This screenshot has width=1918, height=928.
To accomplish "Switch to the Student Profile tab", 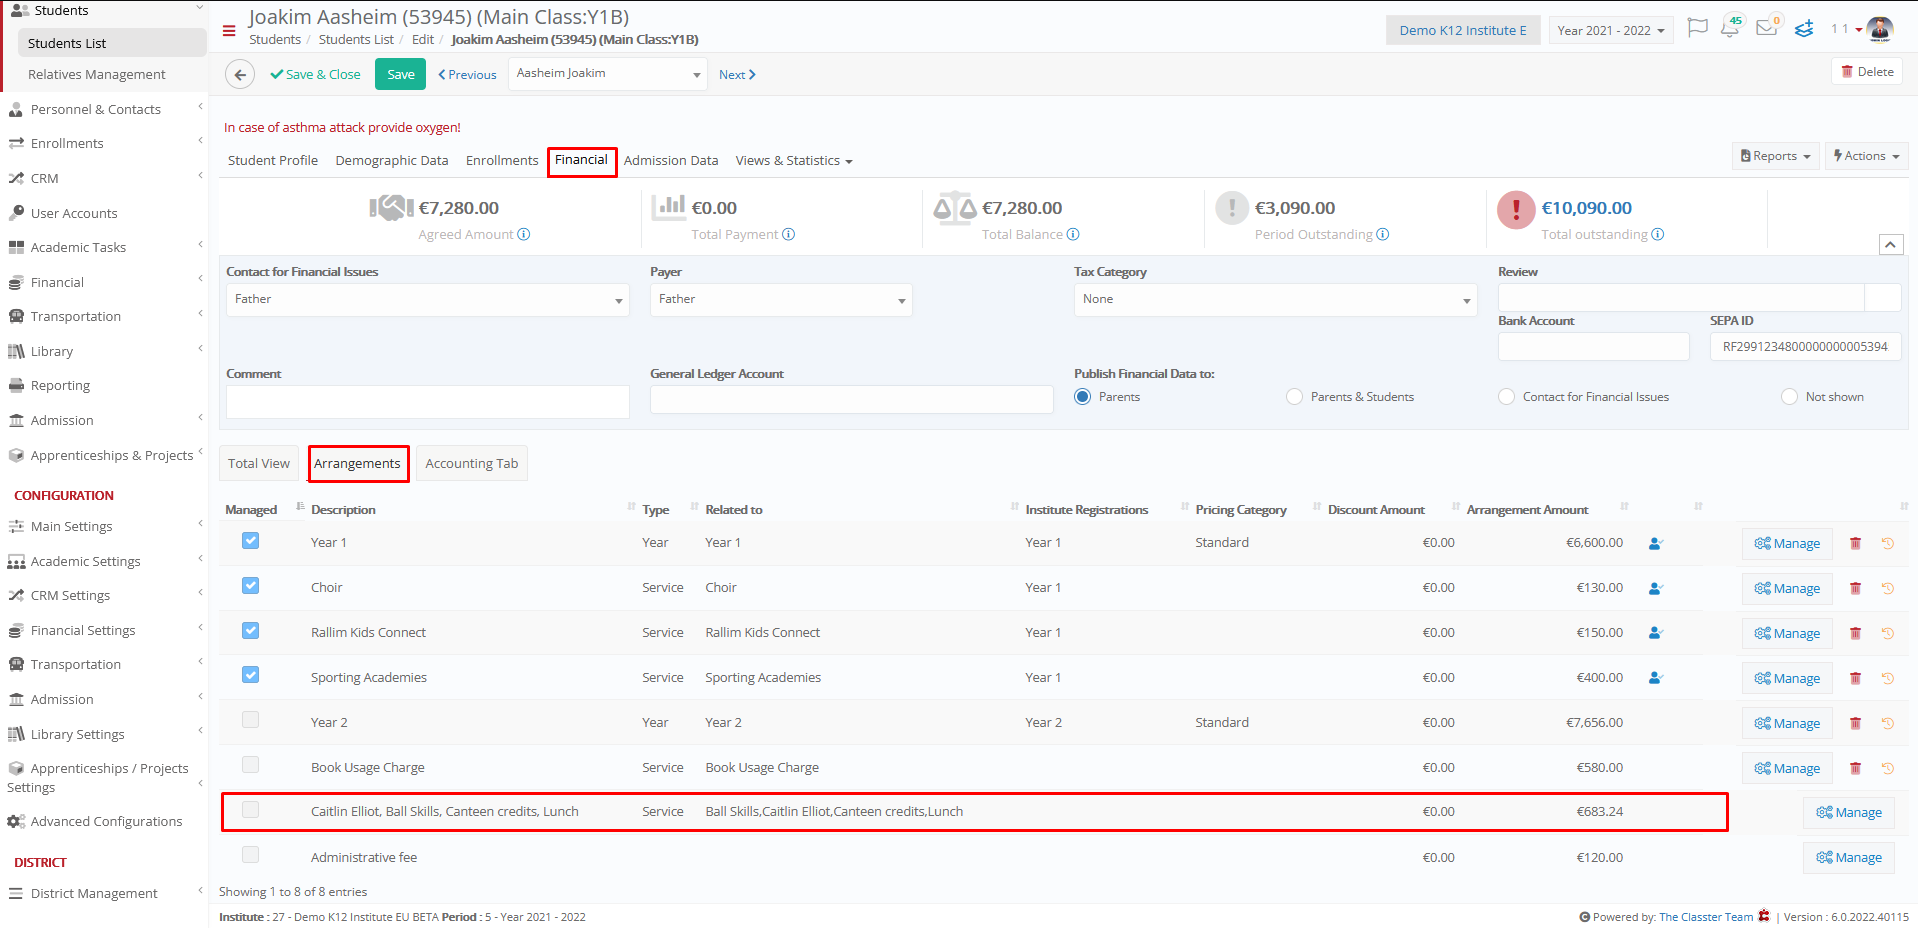I will [273, 161].
